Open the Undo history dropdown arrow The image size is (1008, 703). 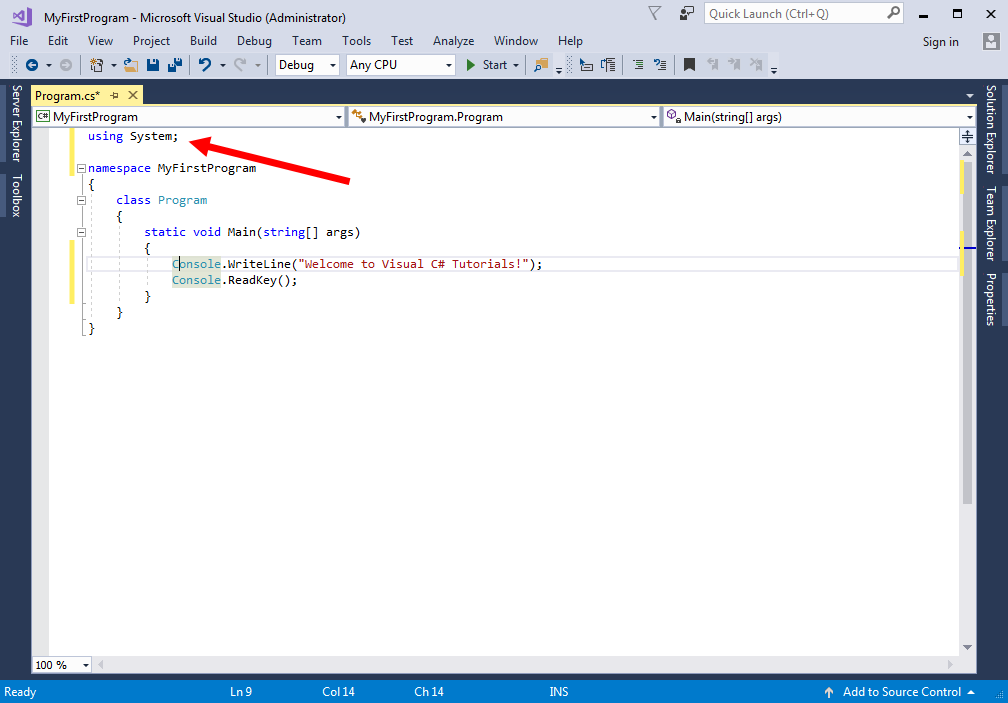tap(222, 65)
